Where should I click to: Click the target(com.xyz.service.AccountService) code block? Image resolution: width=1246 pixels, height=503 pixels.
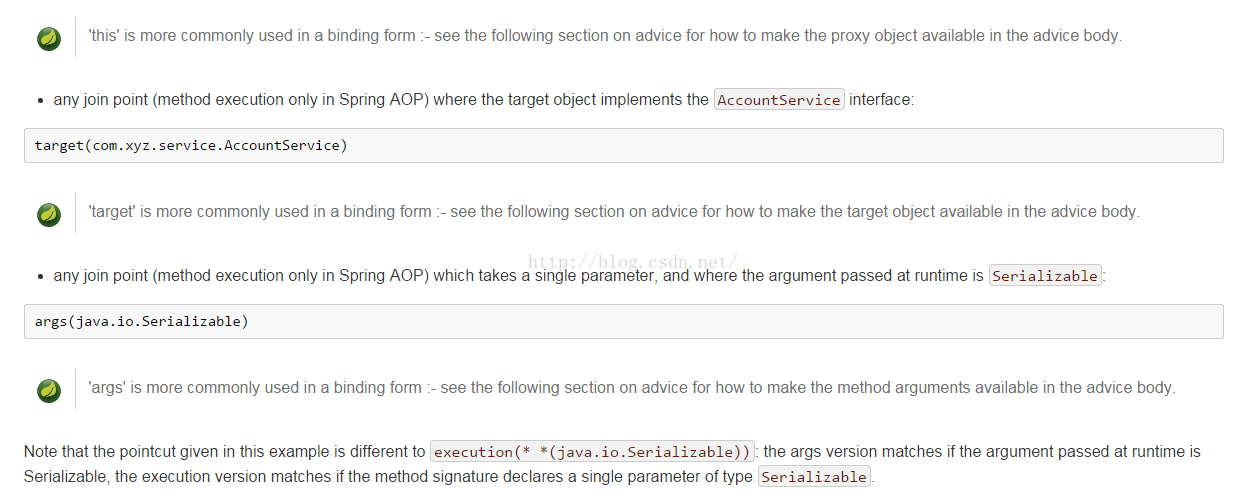coord(623,145)
